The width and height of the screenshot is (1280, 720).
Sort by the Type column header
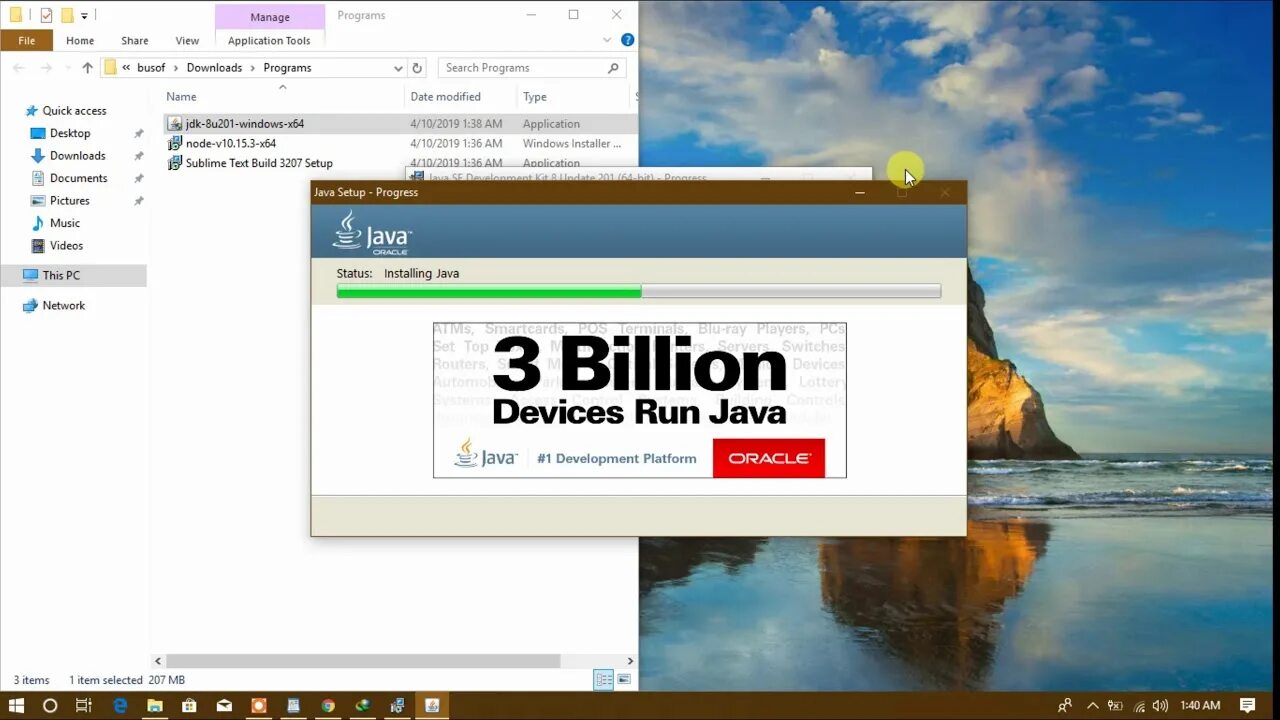535,97
